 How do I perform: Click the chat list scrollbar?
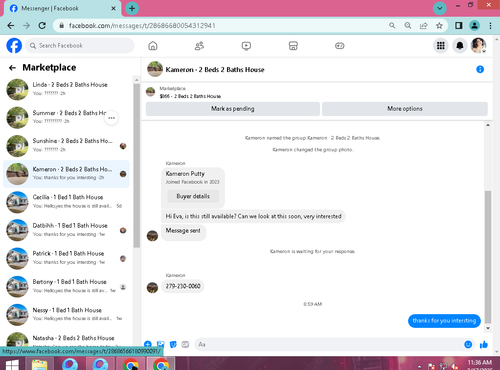[x=137, y=166]
